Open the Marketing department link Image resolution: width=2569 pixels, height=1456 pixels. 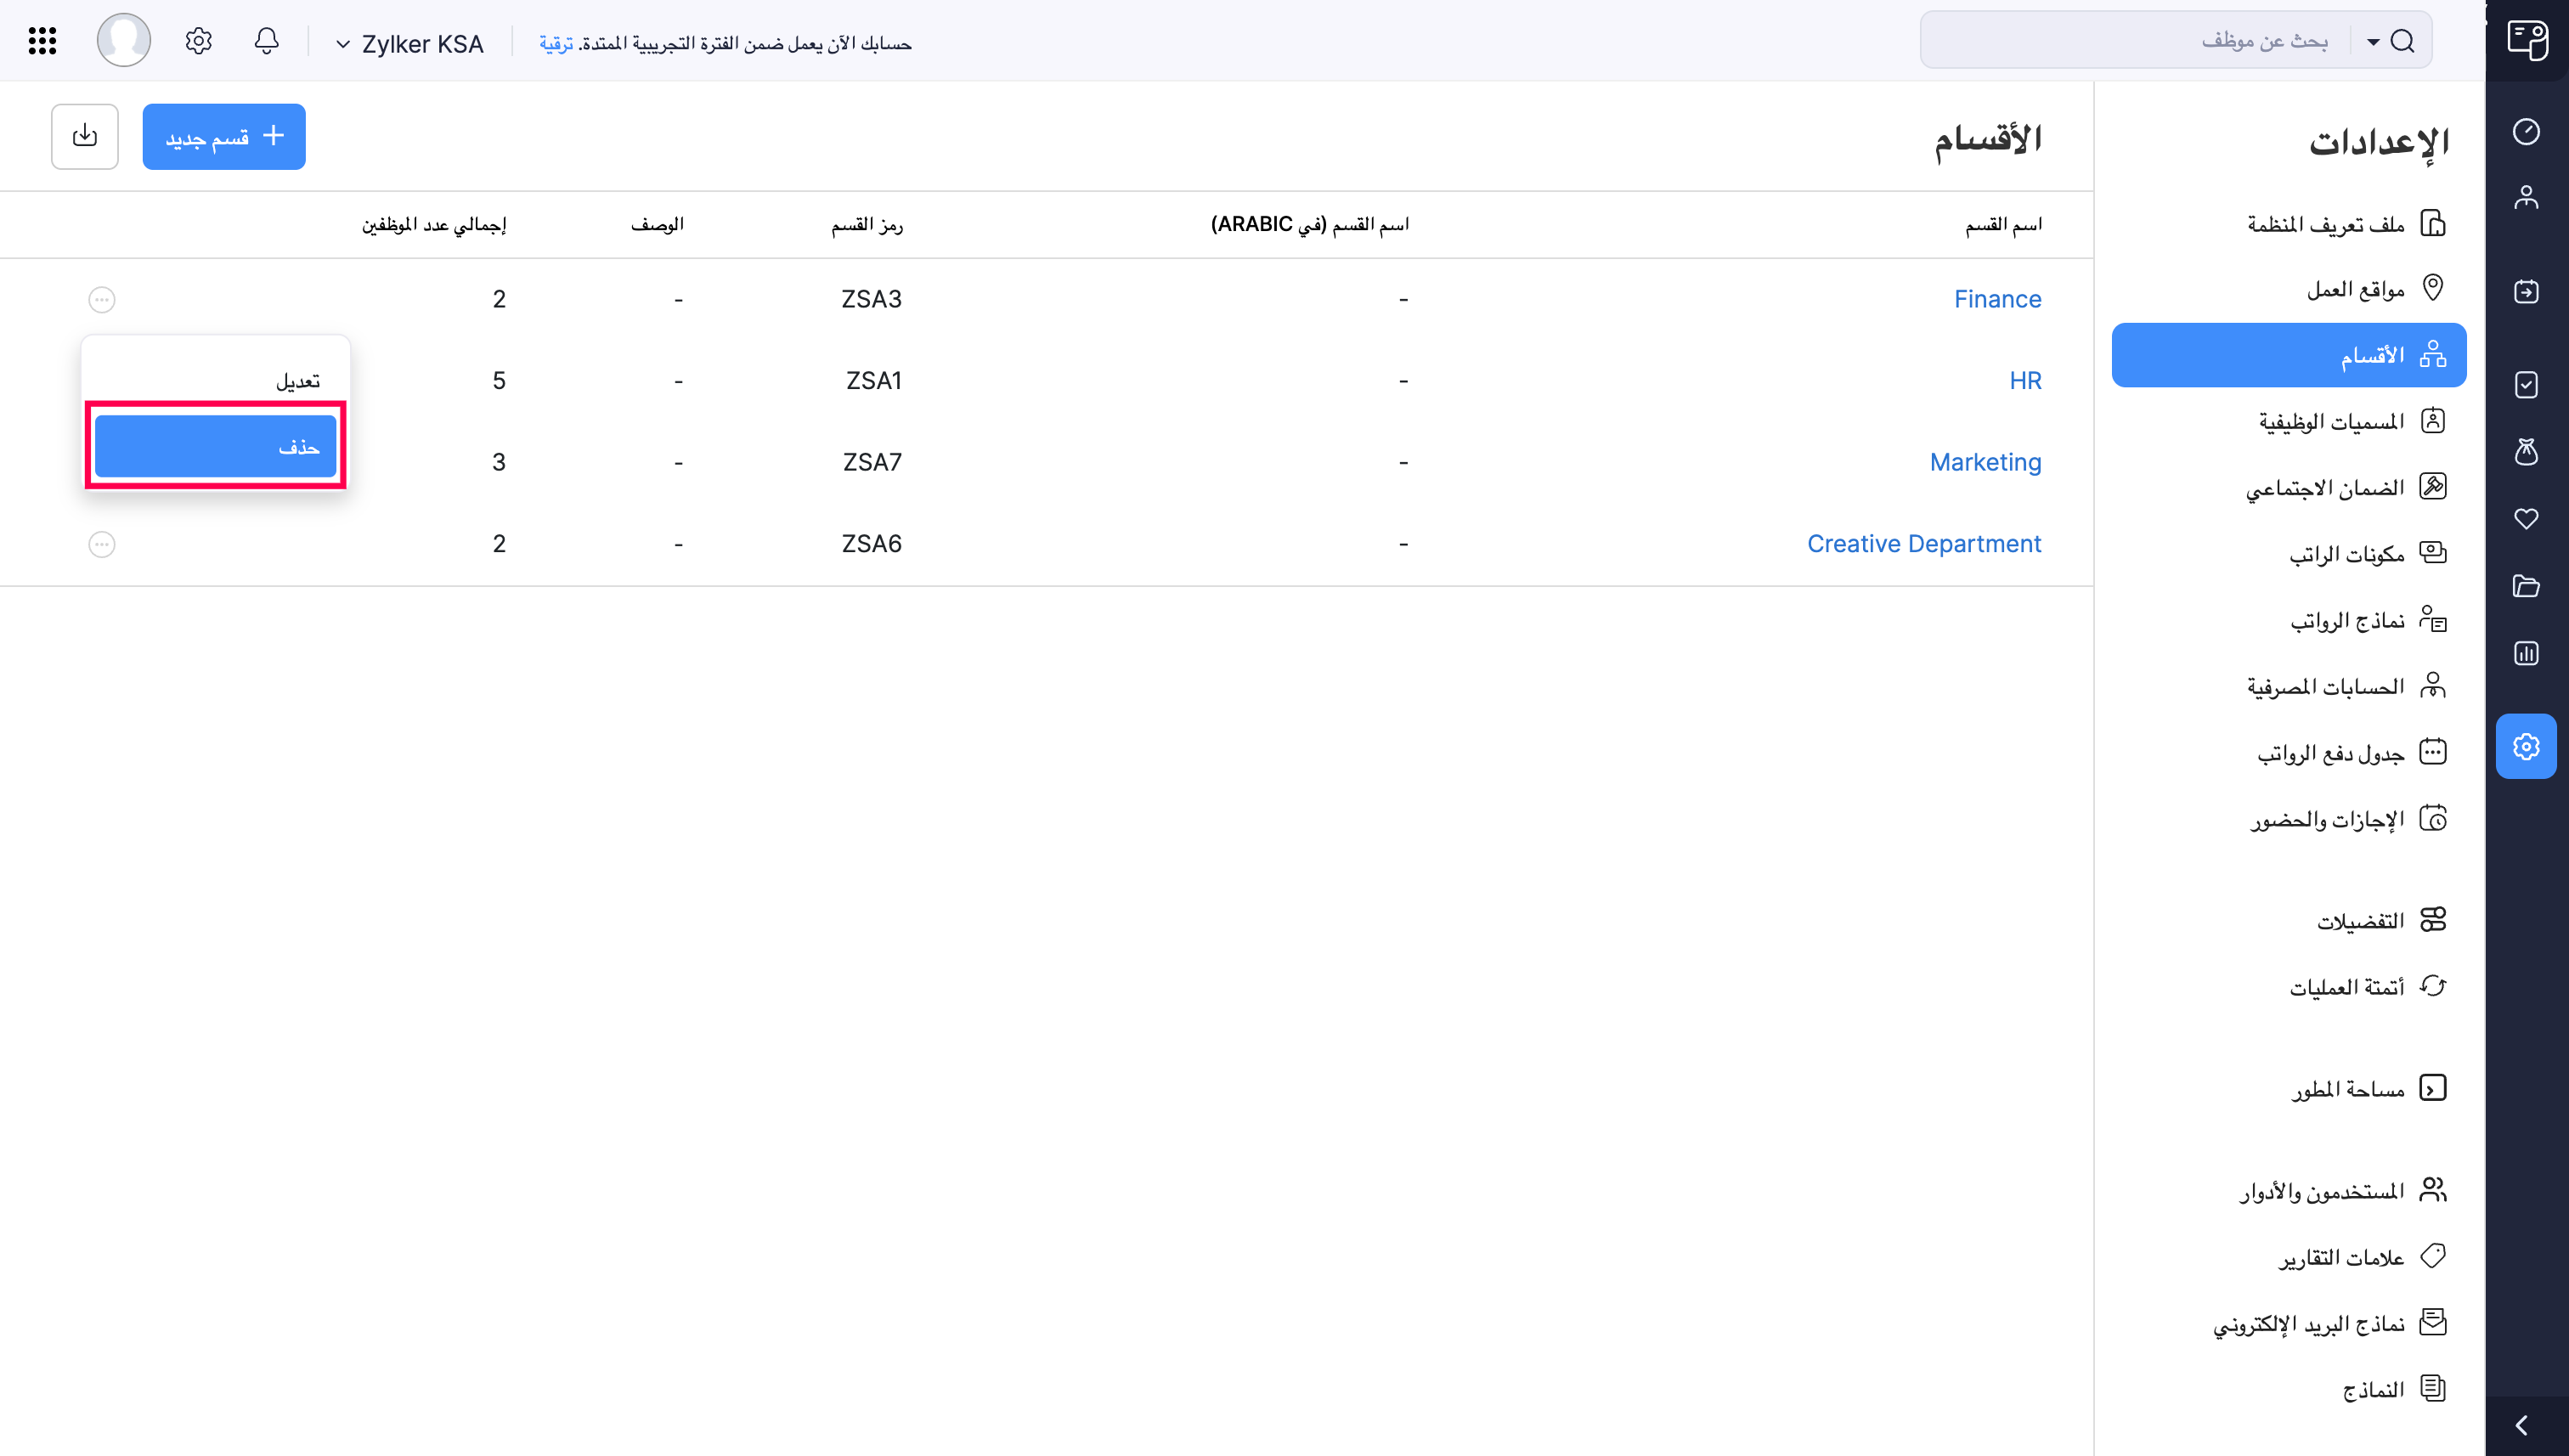(x=1985, y=462)
